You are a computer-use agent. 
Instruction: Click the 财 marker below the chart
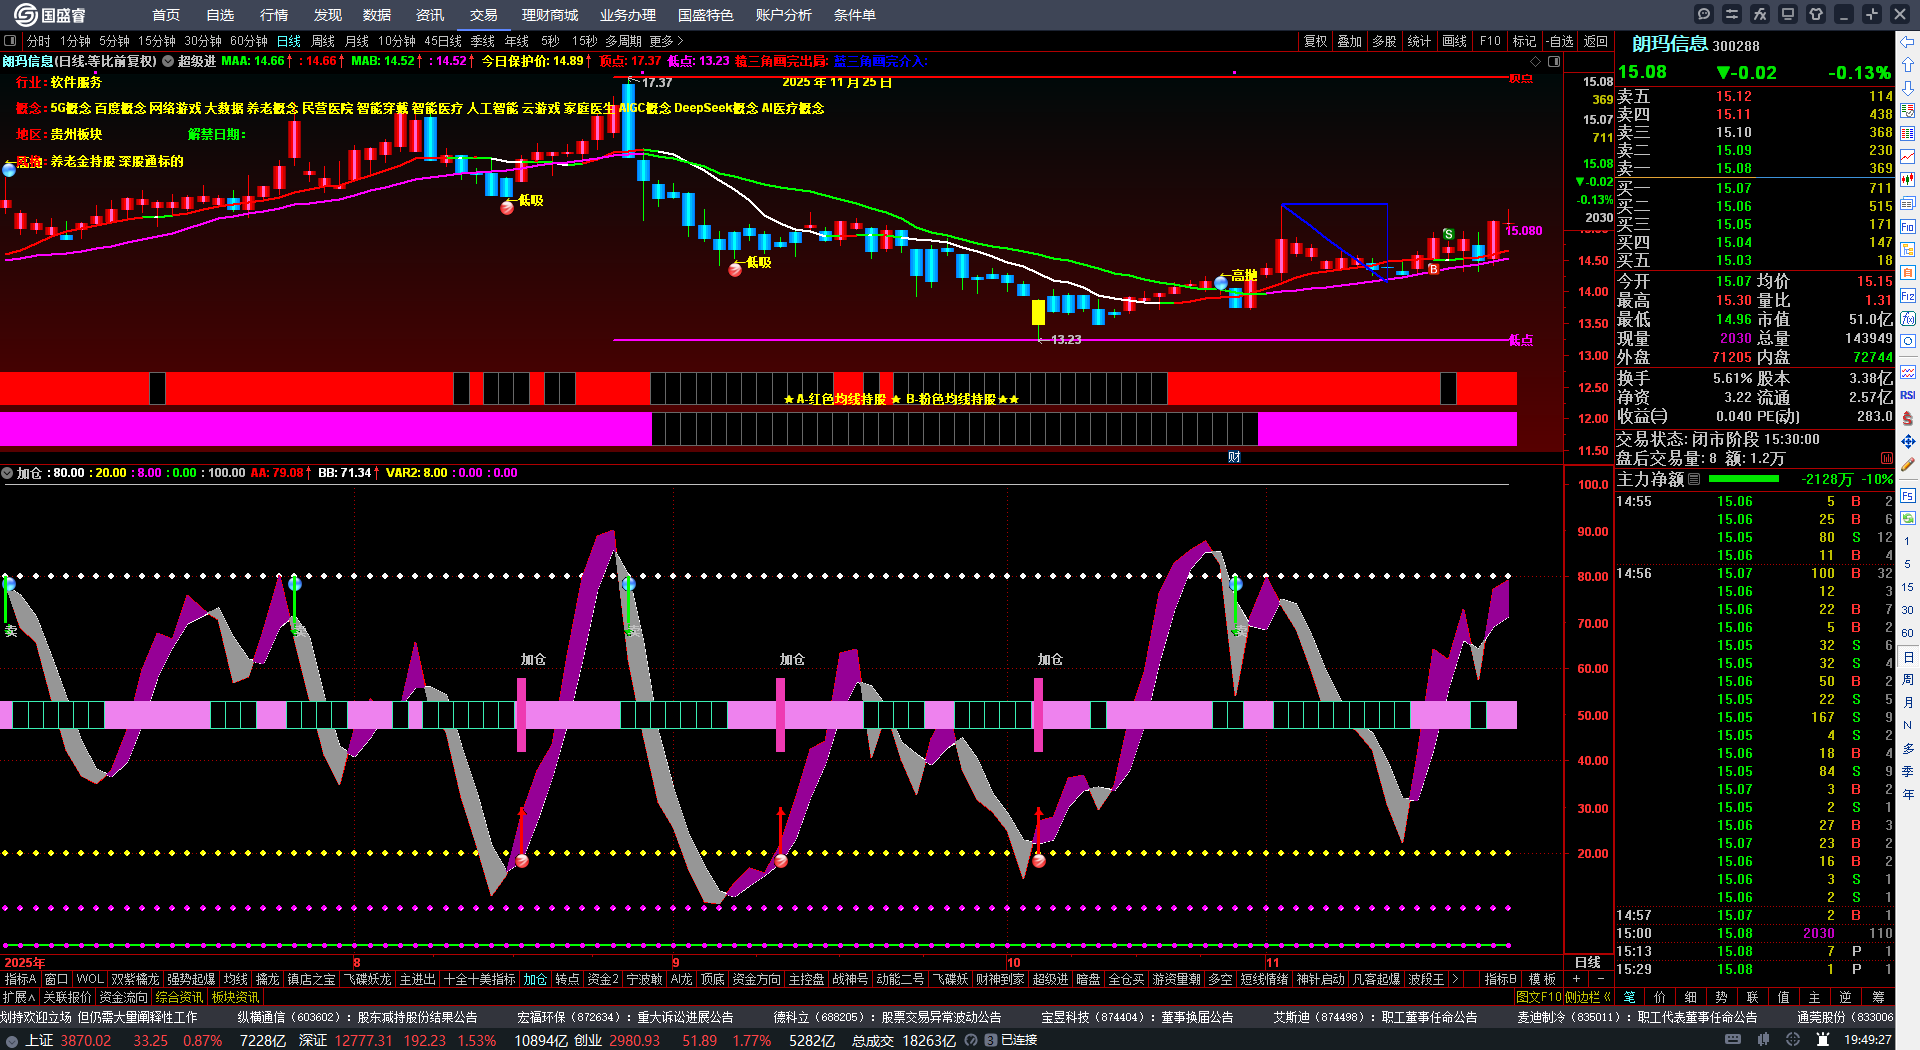[x=1234, y=457]
